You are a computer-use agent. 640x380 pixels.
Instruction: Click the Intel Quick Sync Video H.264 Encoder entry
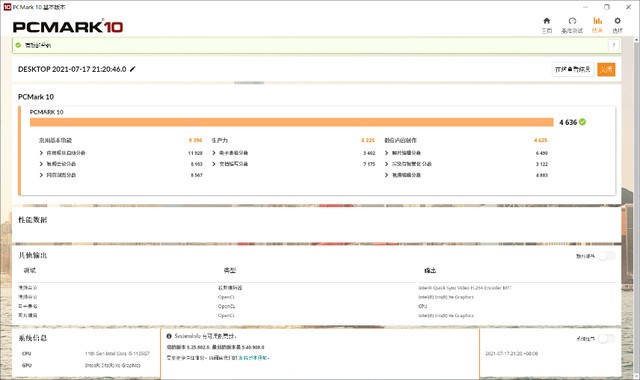pos(465,288)
